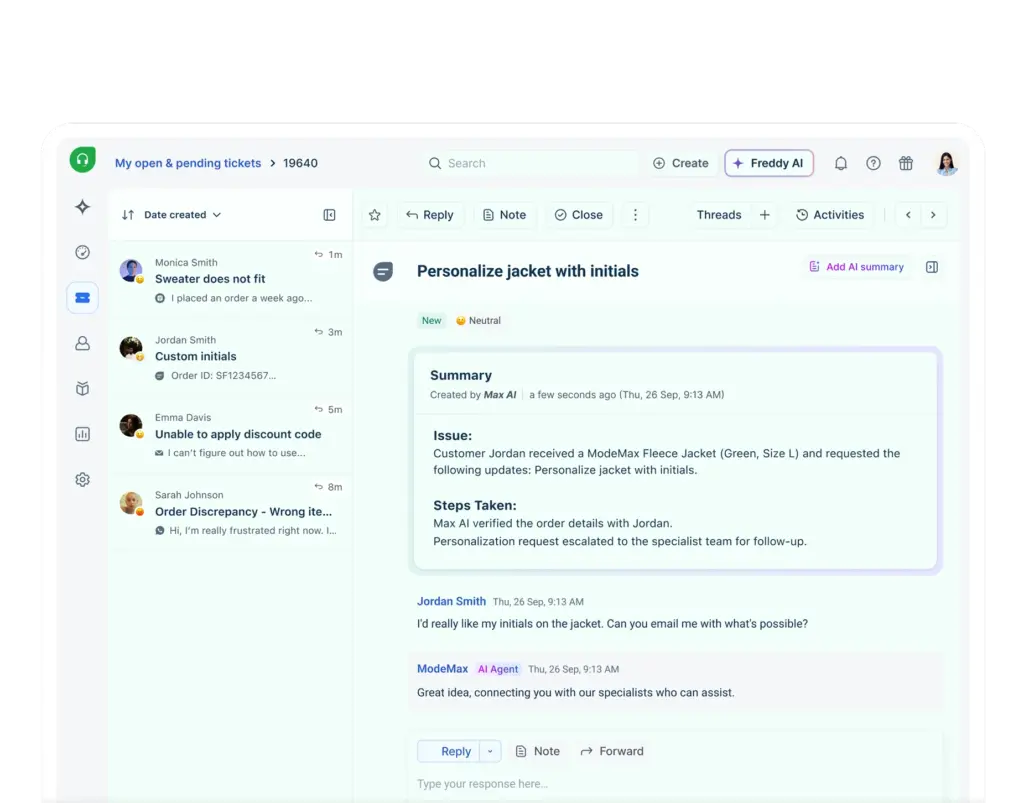Open the user profile avatar

(x=946, y=163)
